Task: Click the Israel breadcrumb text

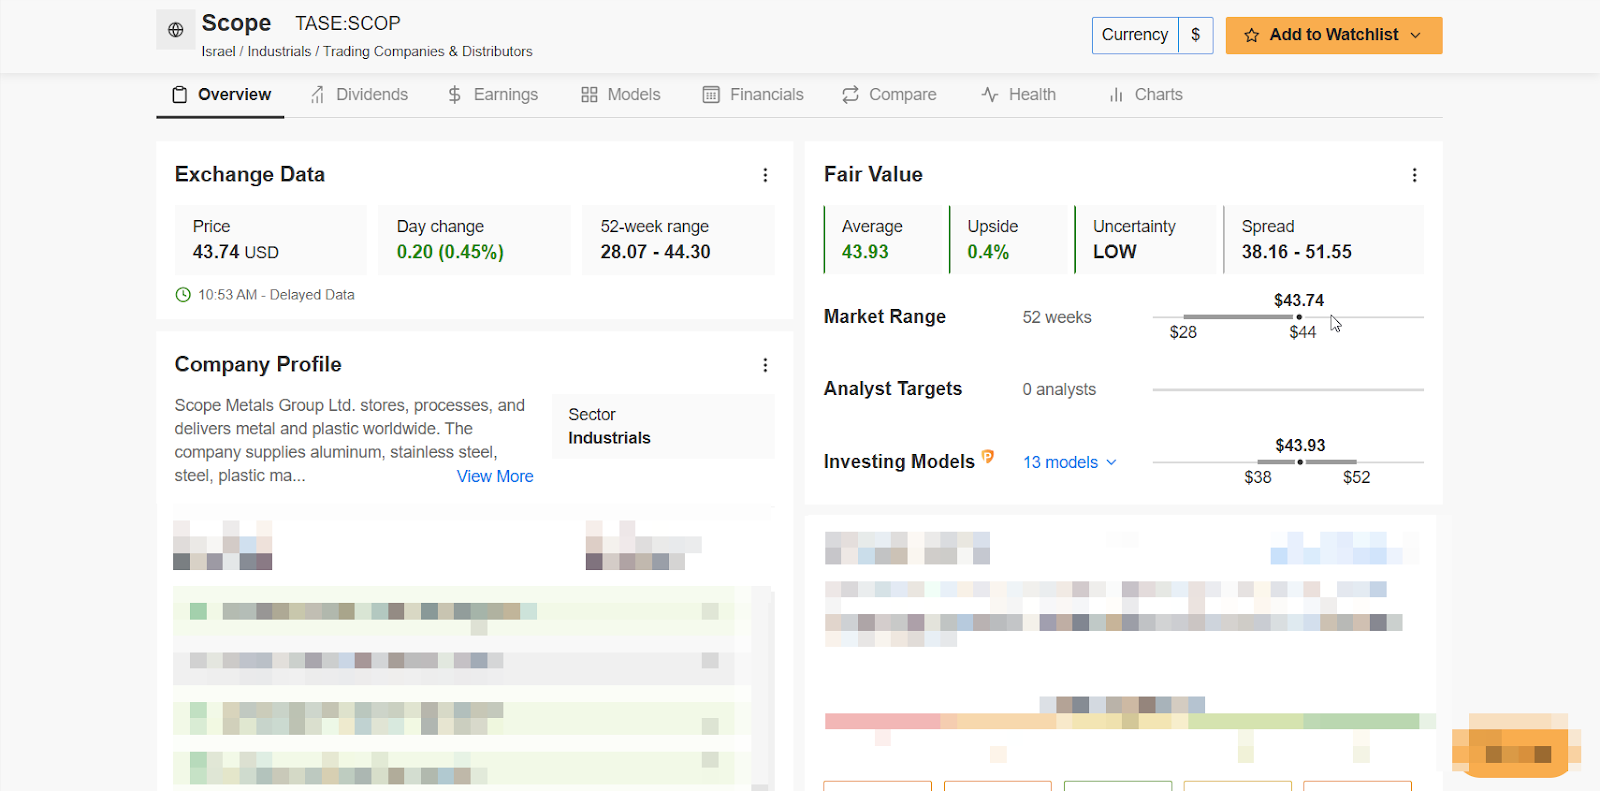Action: point(218,52)
